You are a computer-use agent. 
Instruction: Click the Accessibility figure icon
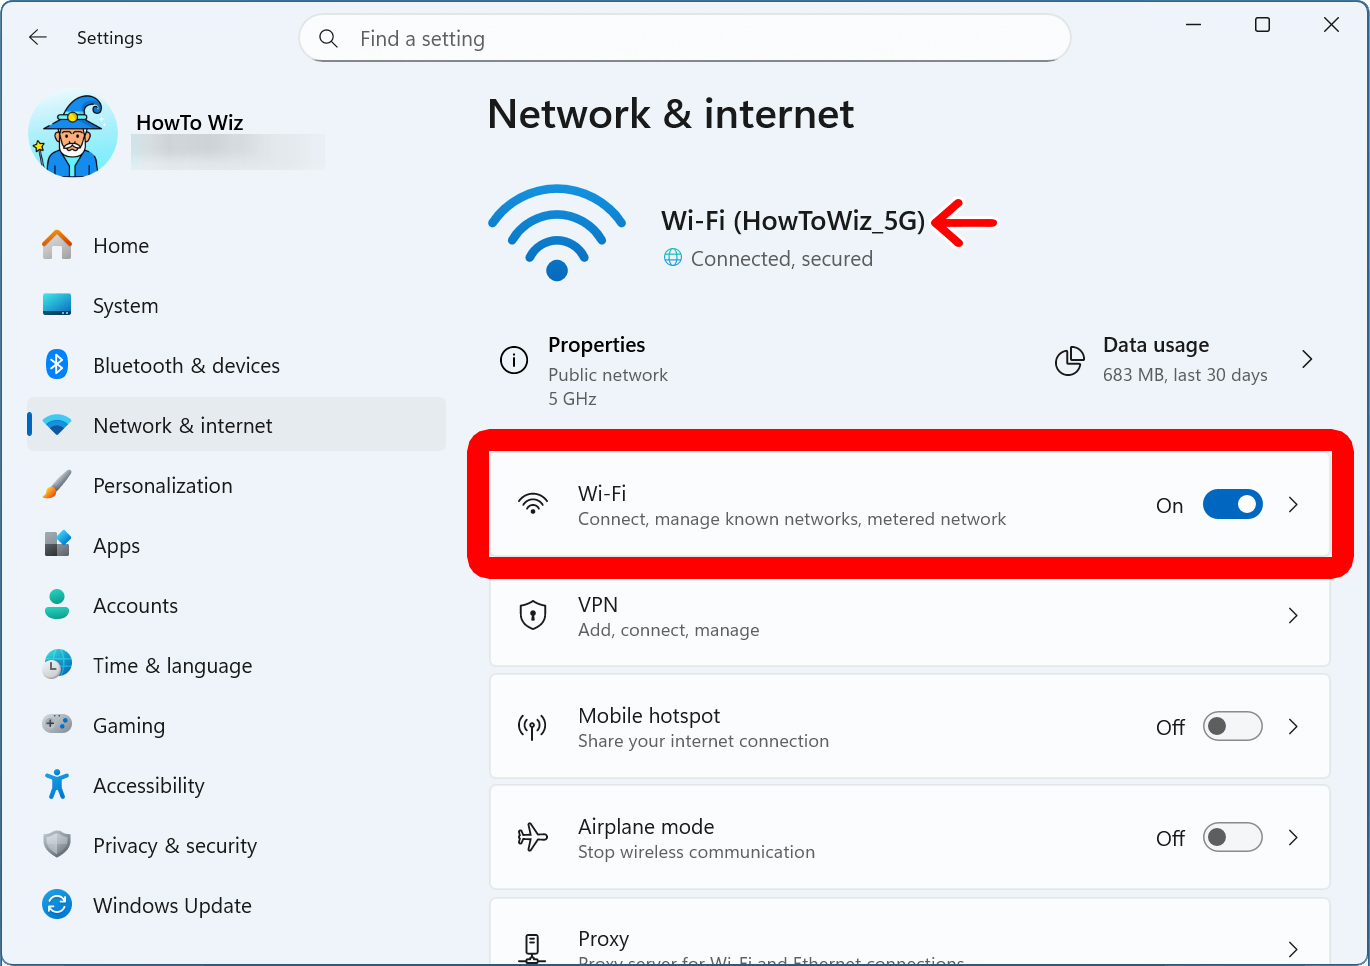(57, 785)
